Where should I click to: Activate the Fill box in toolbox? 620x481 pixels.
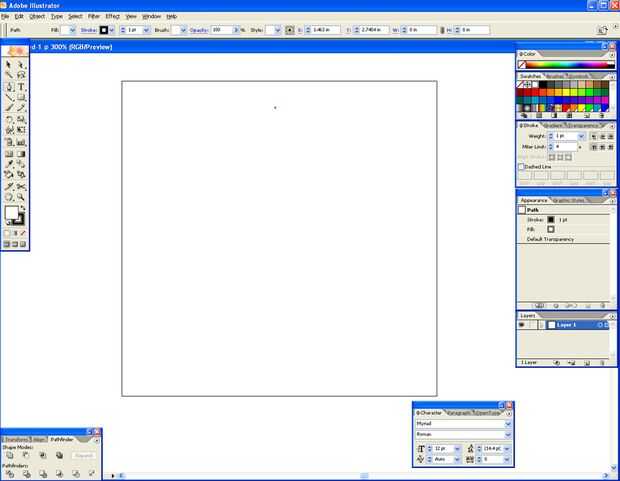[11, 212]
